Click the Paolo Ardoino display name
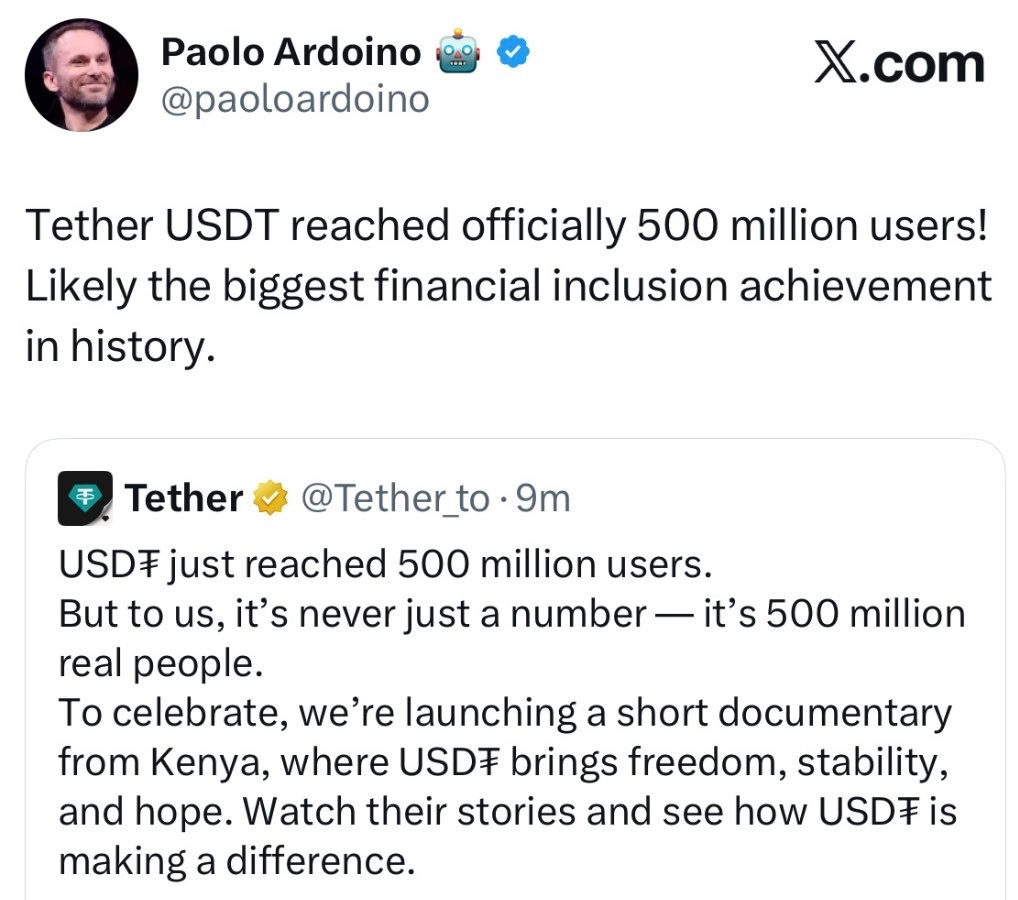1018x900 pixels. (x=291, y=53)
